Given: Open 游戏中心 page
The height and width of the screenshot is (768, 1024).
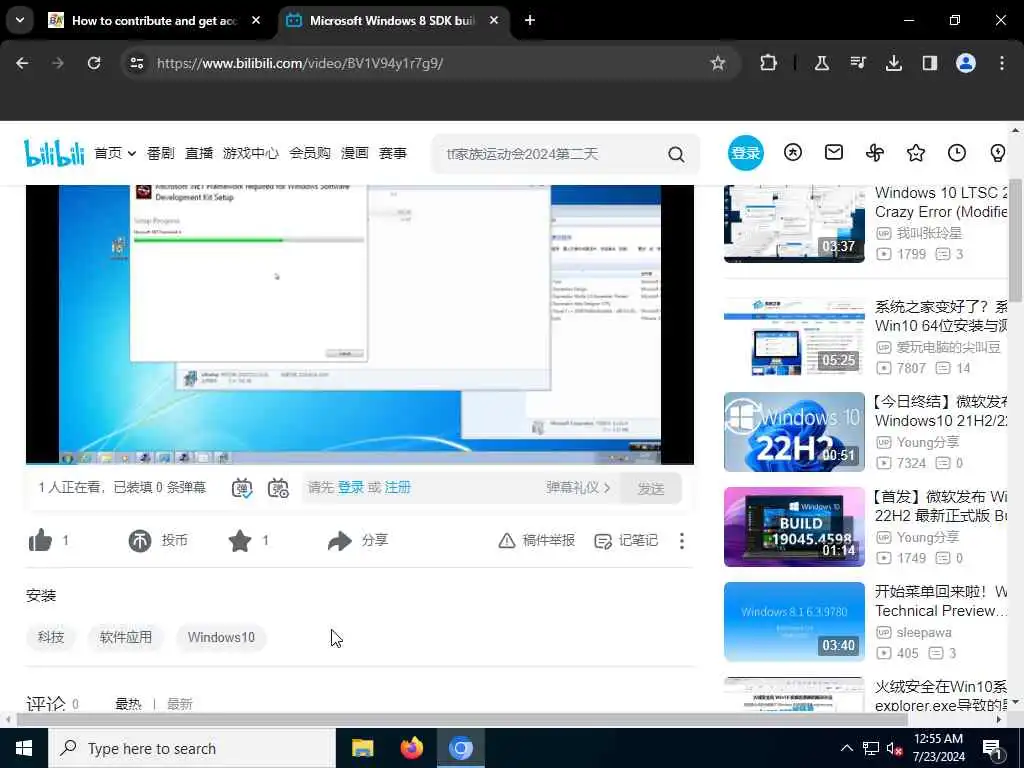Looking at the screenshot, I should click(251, 153).
